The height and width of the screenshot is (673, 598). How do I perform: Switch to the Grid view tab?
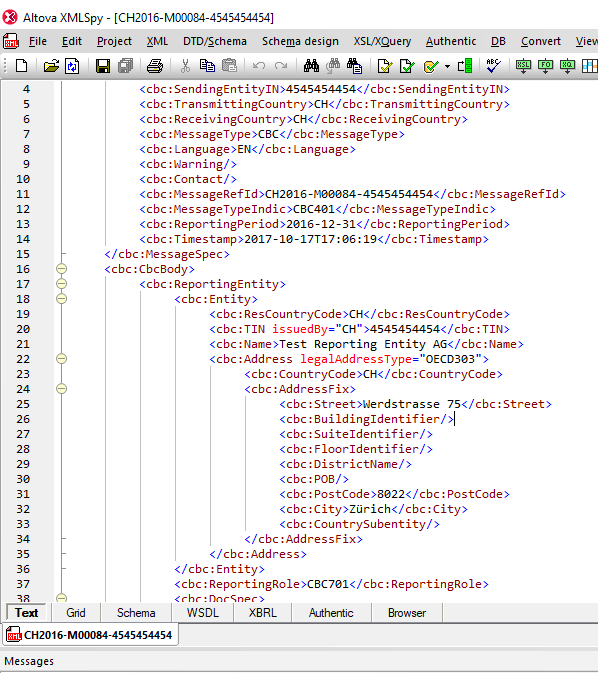point(76,613)
